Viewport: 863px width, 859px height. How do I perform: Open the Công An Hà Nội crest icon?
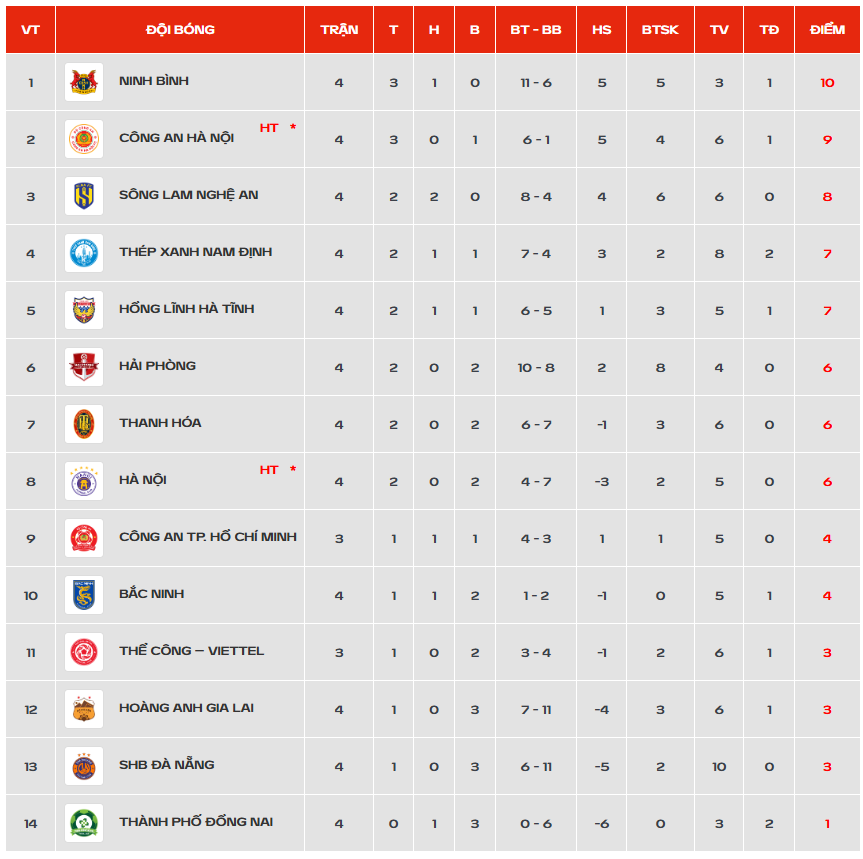[84, 139]
